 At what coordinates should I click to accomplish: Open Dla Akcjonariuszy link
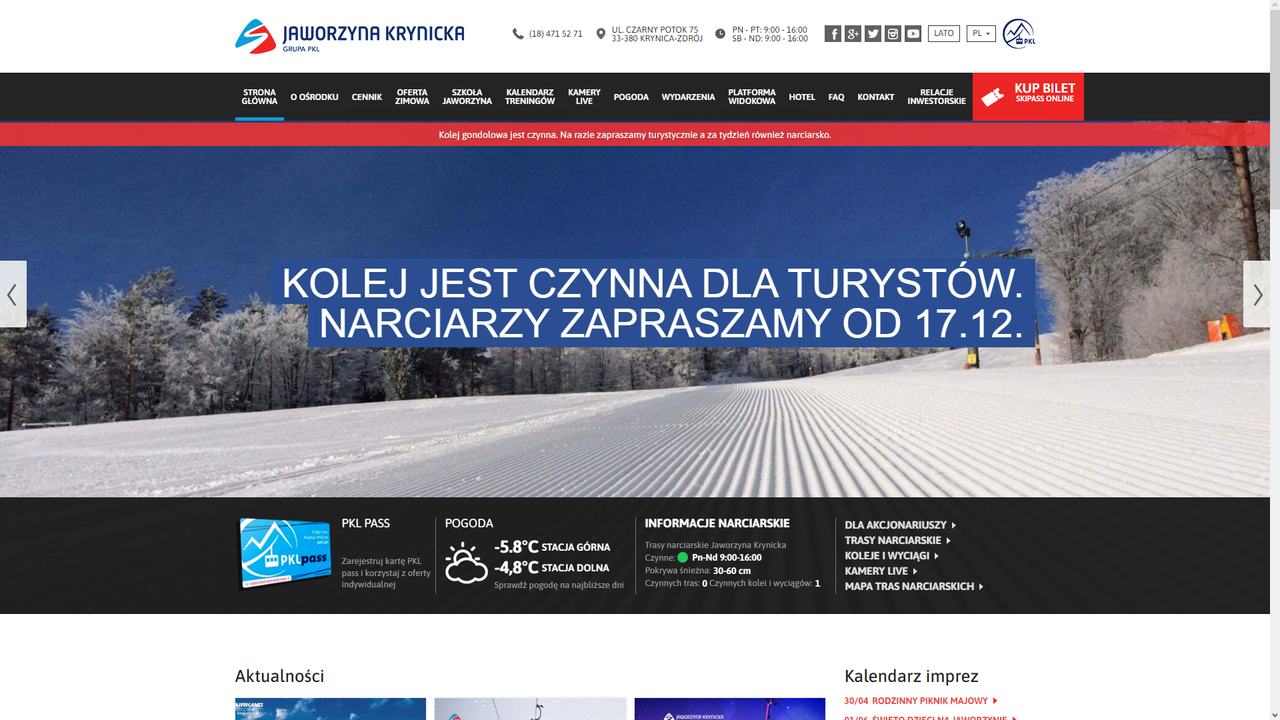(x=900, y=525)
